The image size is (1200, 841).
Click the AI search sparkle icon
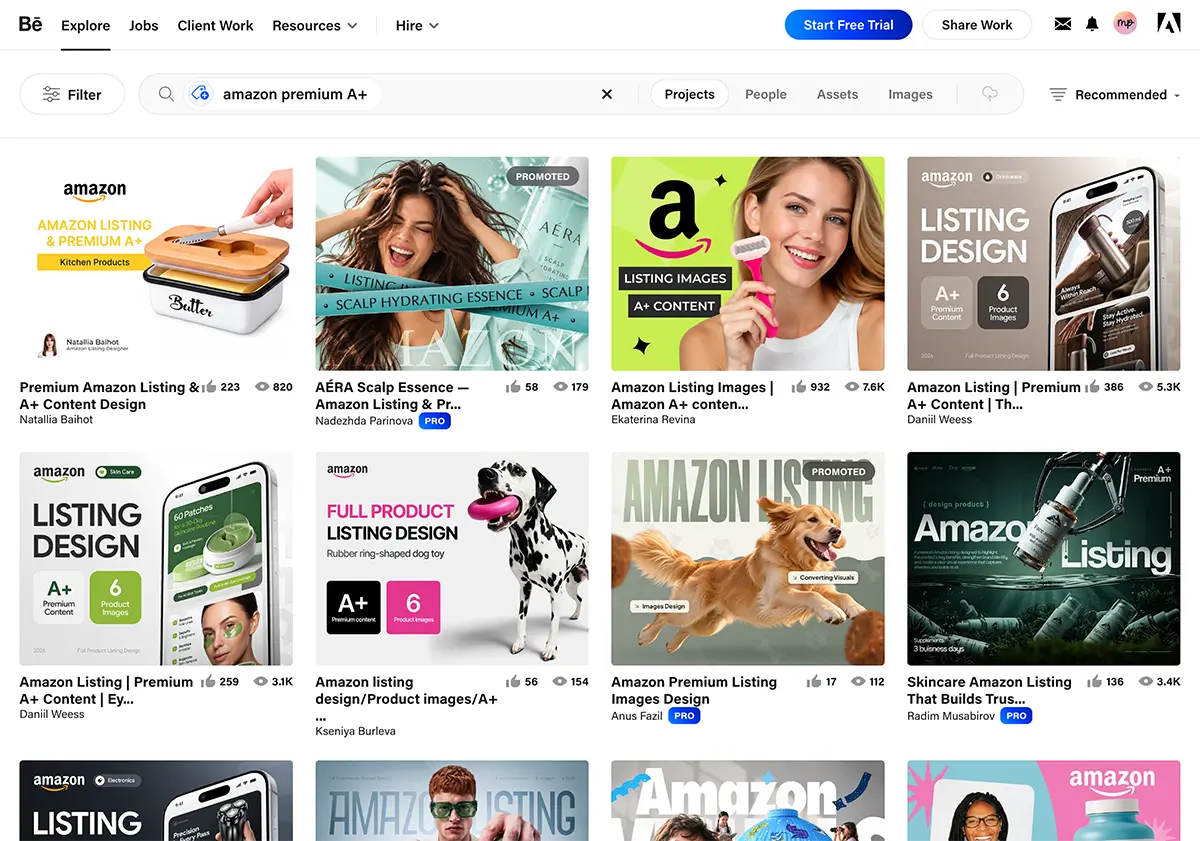click(x=200, y=94)
